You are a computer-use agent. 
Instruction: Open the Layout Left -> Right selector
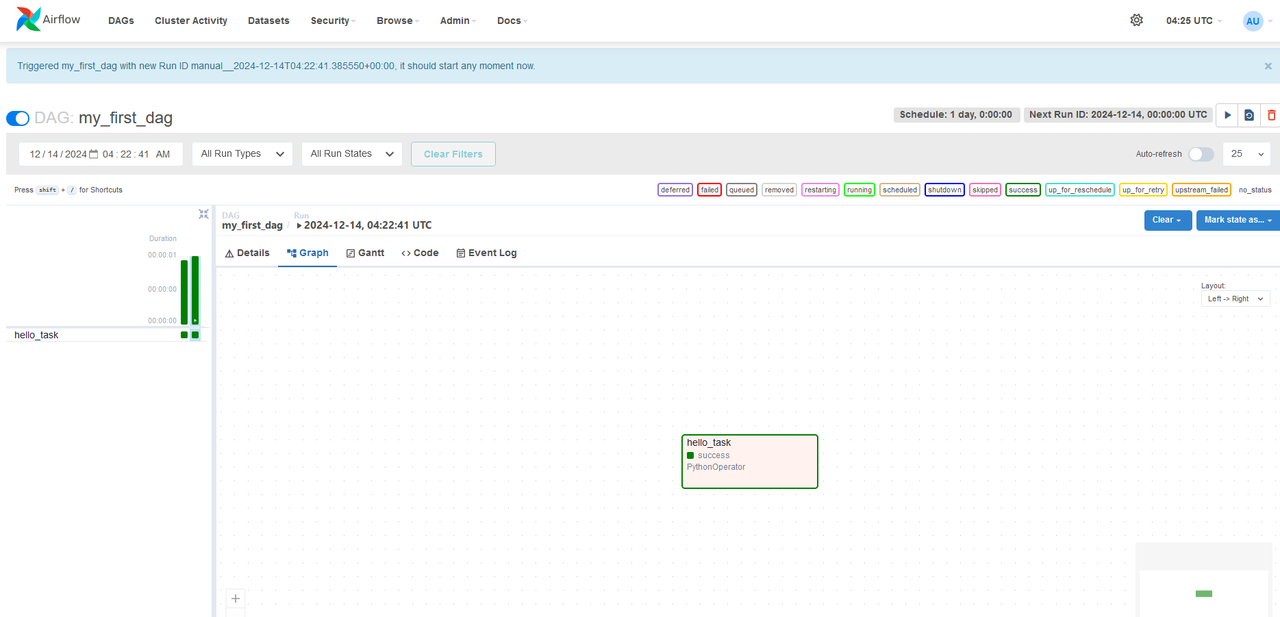1235,299
